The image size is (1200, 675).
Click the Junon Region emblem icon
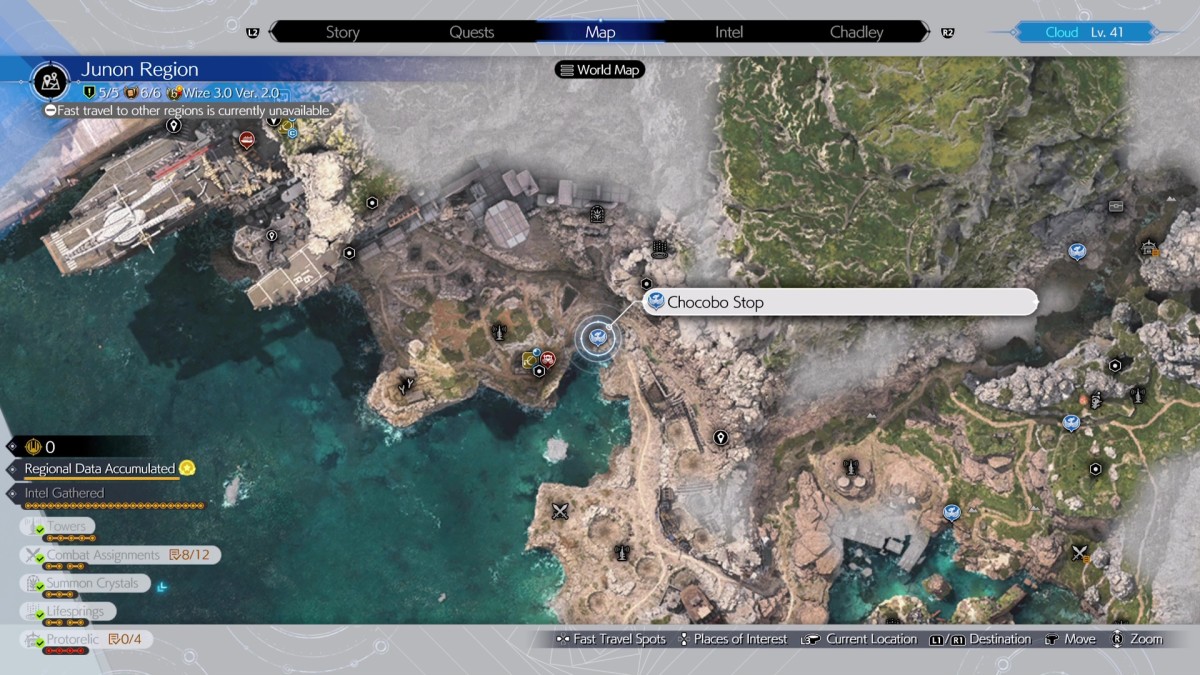(x=50, y=79)
